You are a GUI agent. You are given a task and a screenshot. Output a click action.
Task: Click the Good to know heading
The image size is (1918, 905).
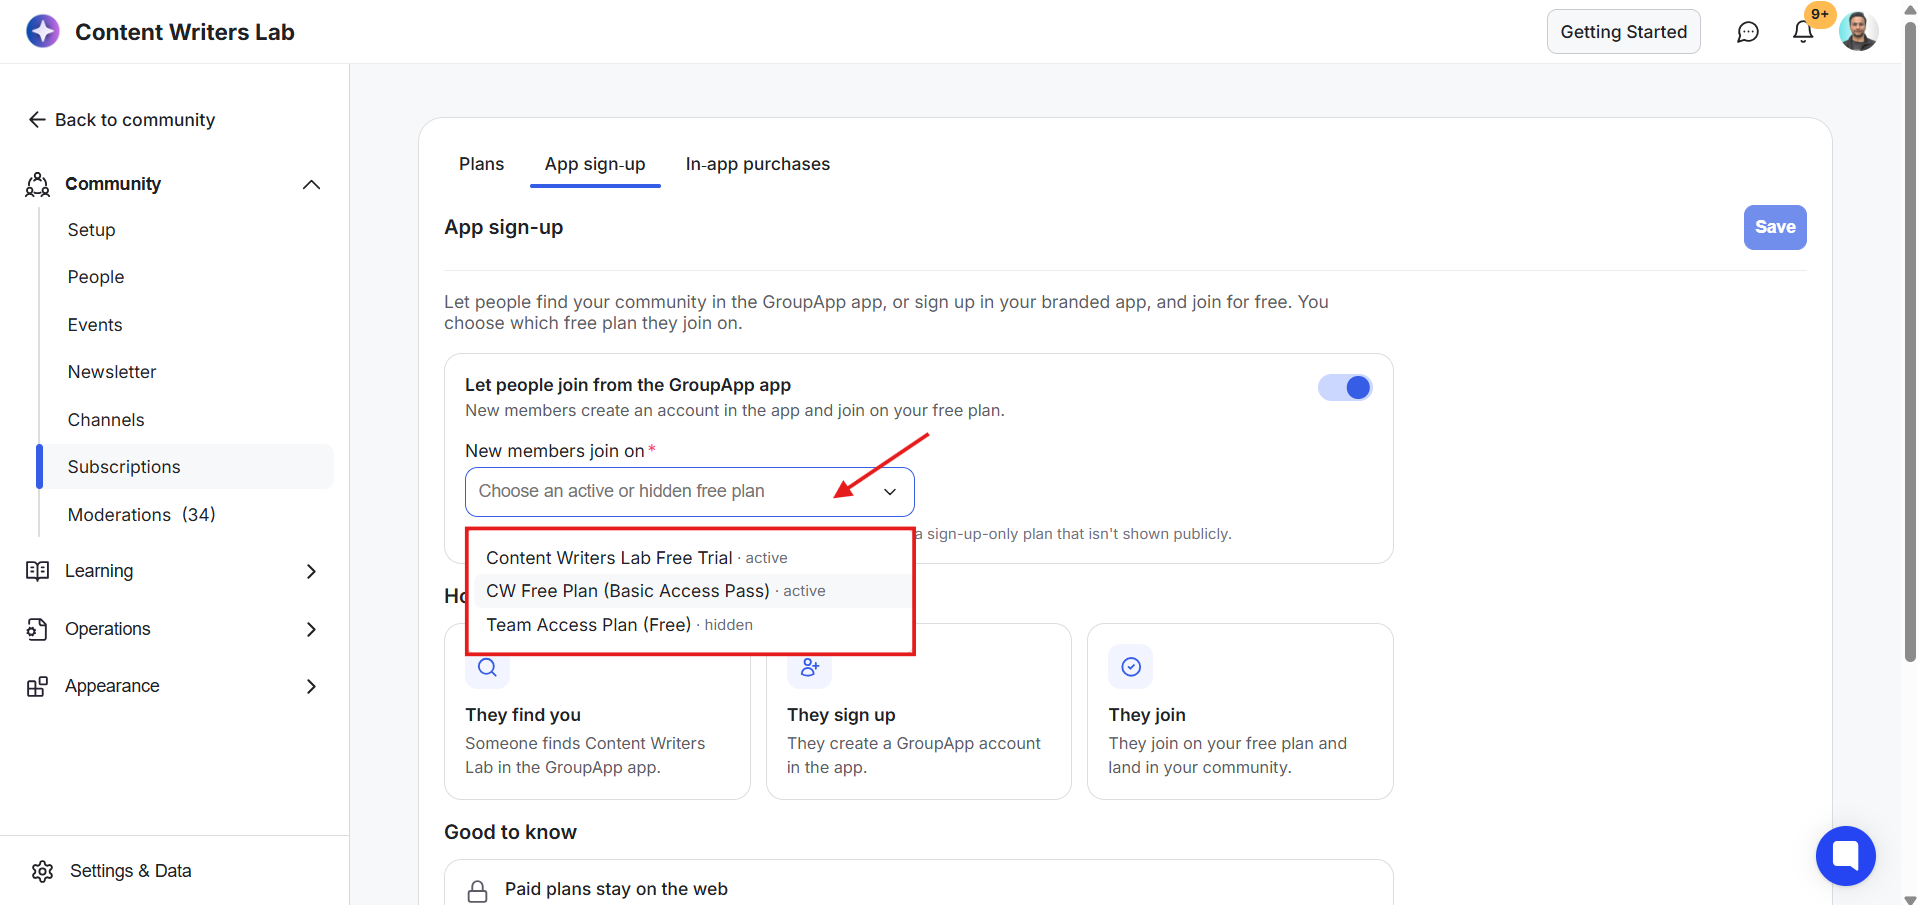(x=510, y=832)
